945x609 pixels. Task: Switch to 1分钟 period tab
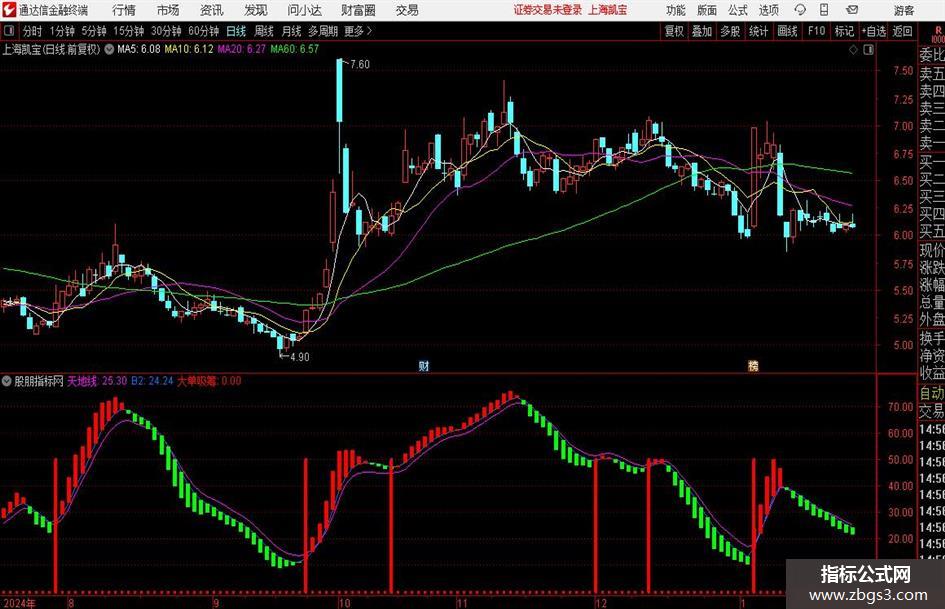click(x=62, y=31)
